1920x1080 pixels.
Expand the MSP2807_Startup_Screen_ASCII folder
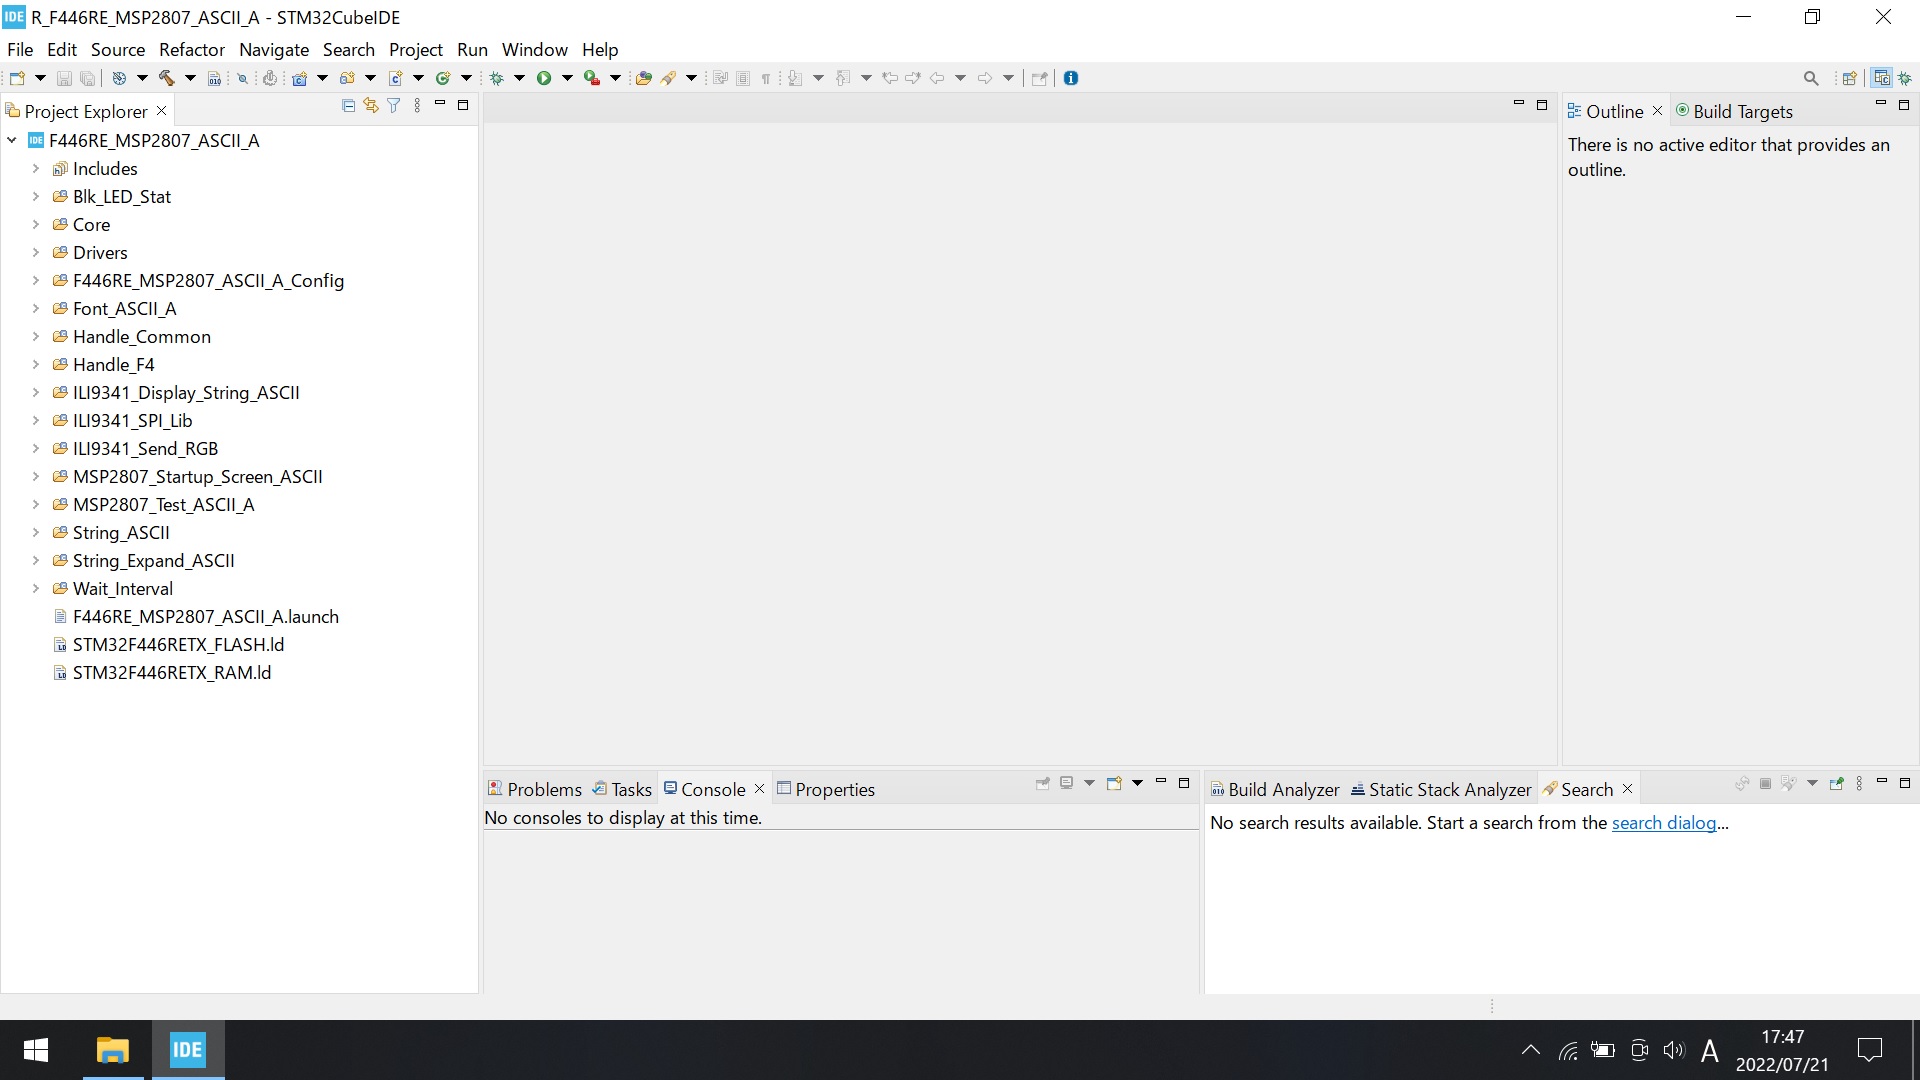(x=32, y=476)
